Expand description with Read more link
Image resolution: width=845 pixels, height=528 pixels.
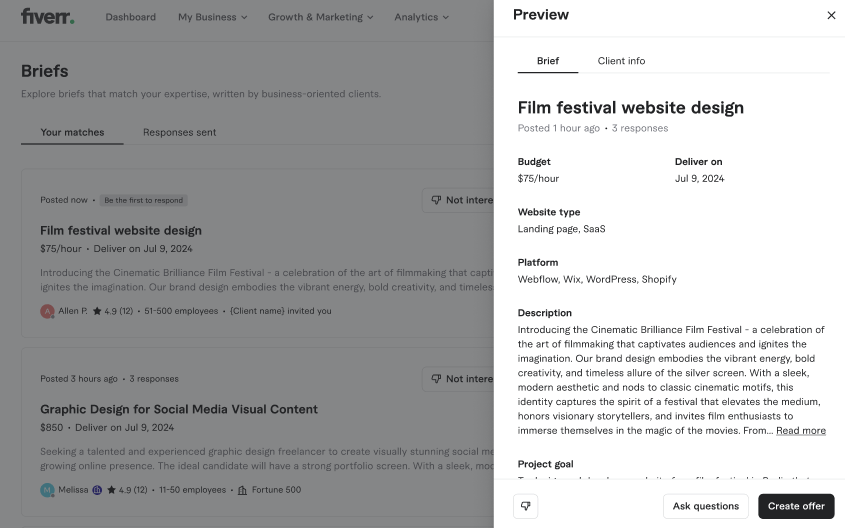[x=800, y=430]
